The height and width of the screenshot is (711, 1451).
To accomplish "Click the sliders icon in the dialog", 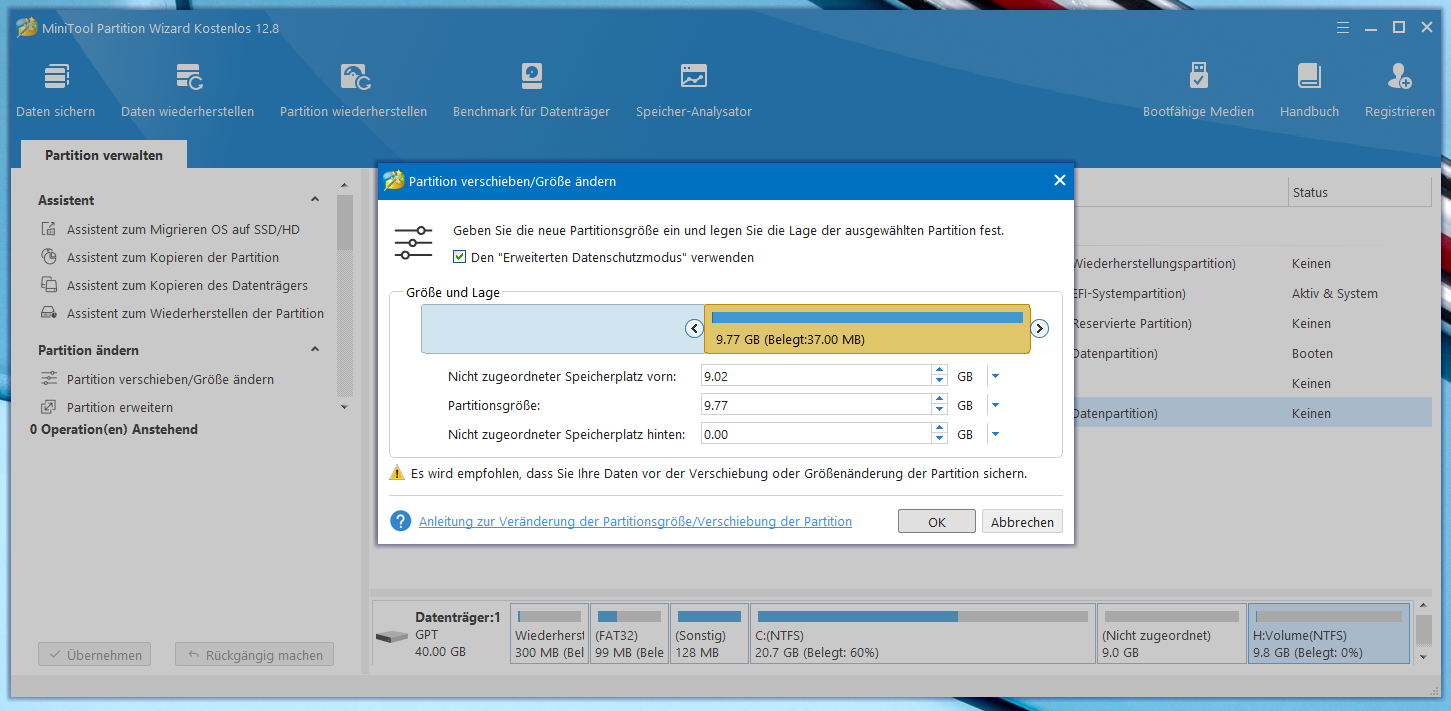I will [413, 243].
